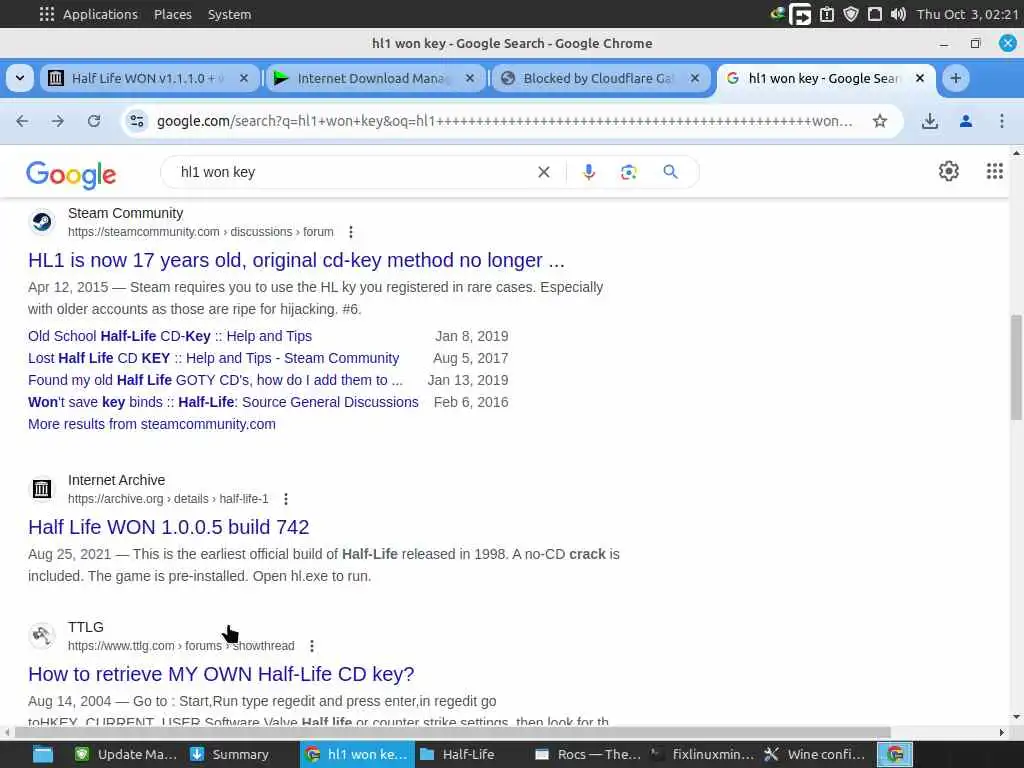Open Lost Half Life CD KEY link
Screen dimensions: 1024x768
(214, 358)
